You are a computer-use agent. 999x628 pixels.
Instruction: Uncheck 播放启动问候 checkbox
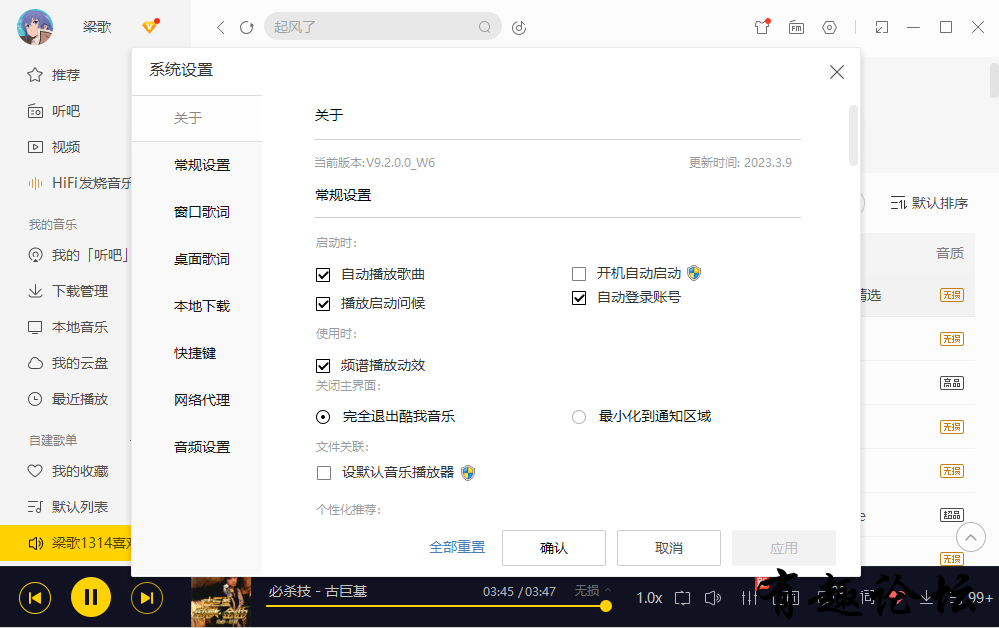click(323, 304)
